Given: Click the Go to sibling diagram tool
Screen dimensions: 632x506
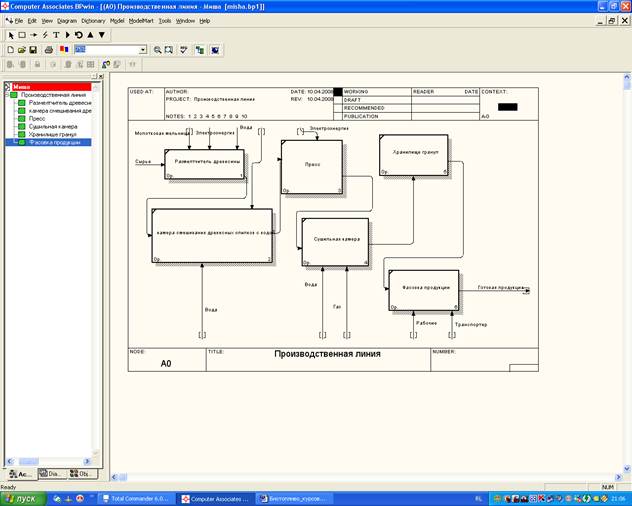Looking at the screenshot, I should coord(79,35).
